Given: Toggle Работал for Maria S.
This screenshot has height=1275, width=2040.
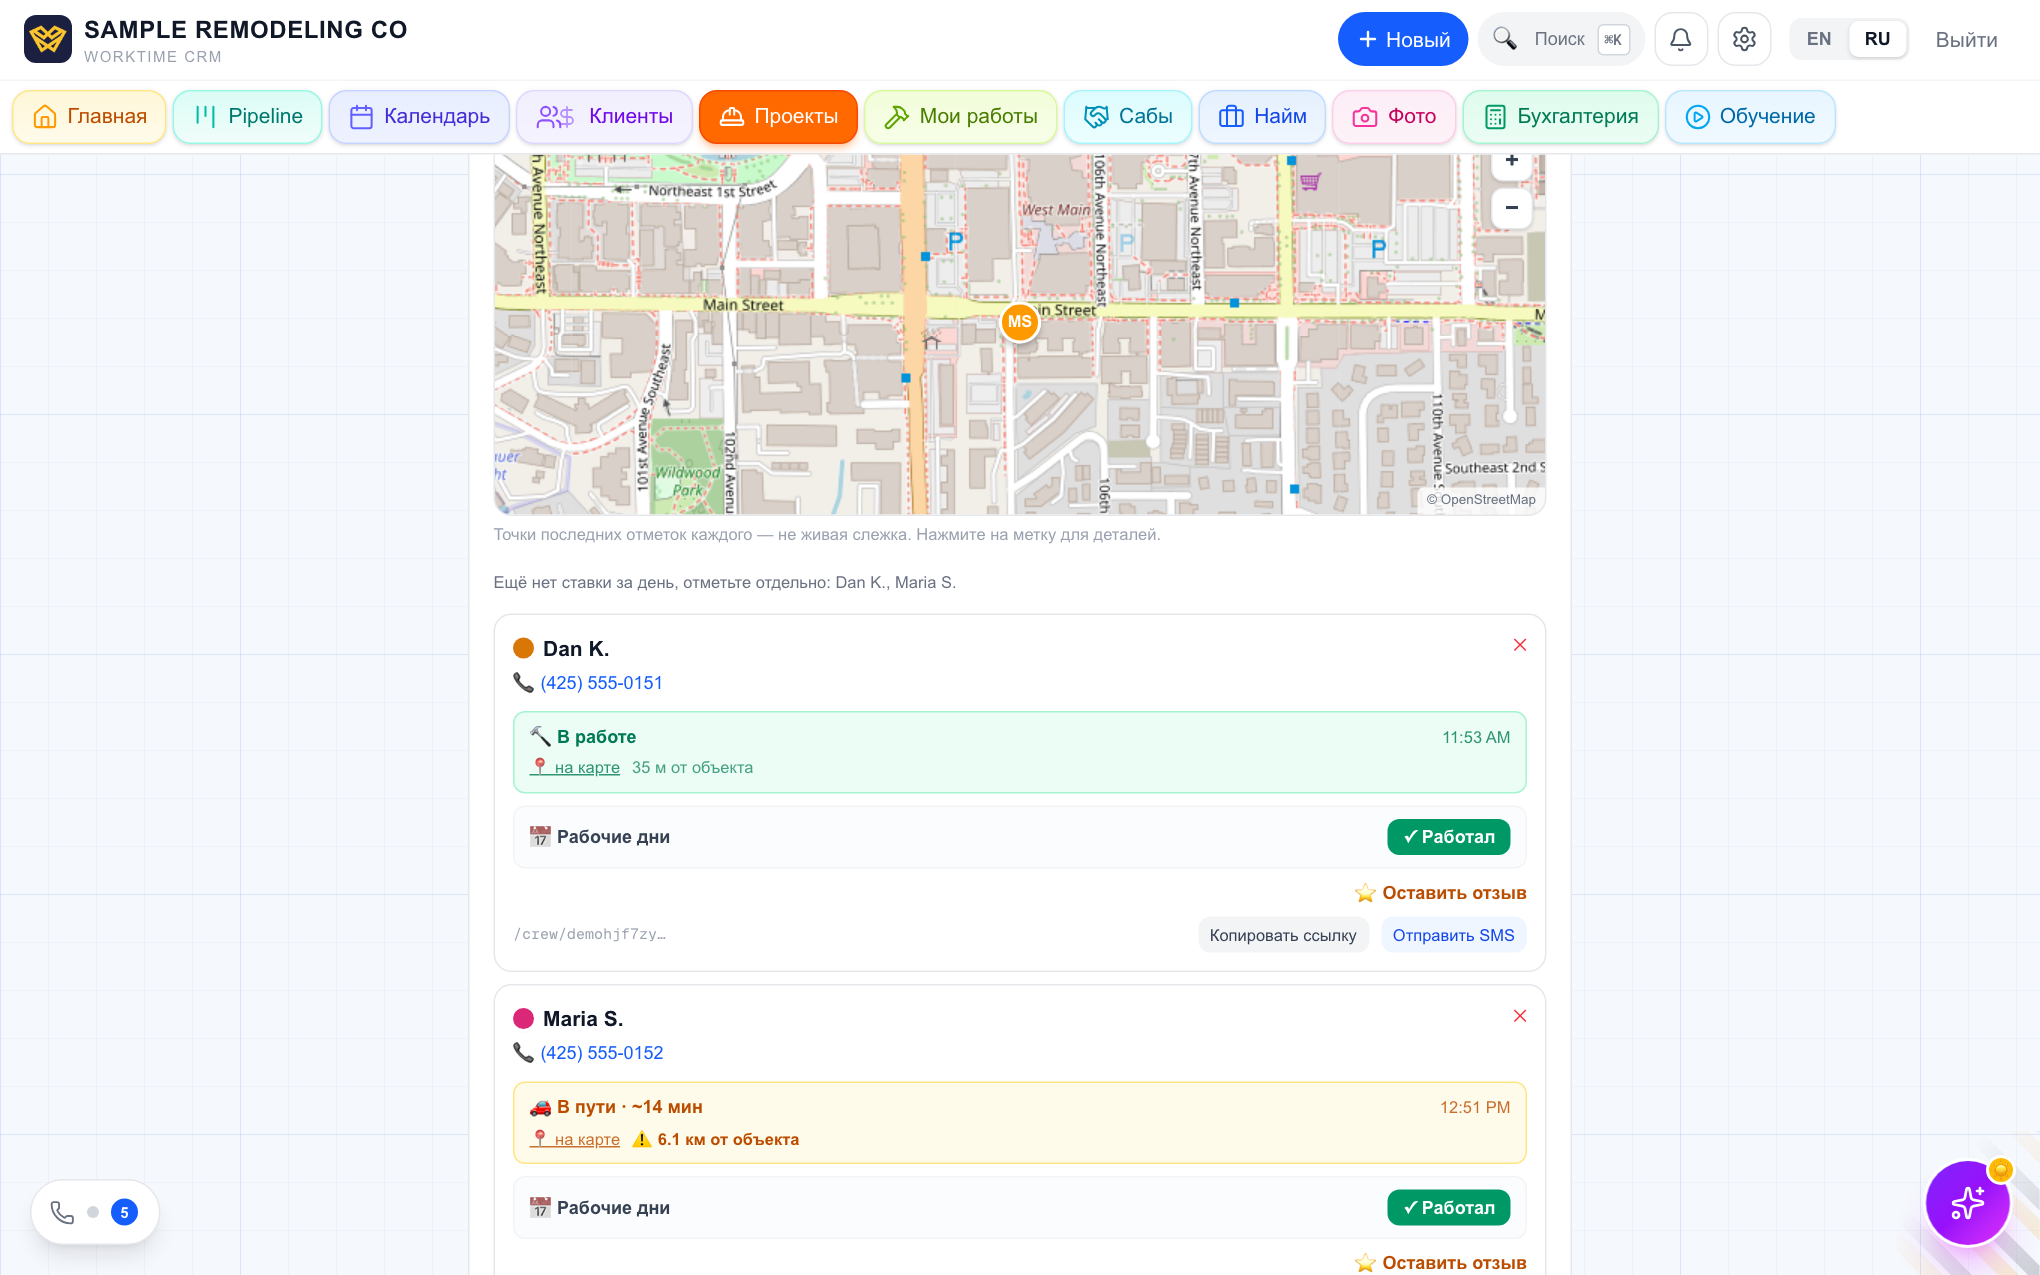Looking at the screenshot, I should 1448,1208.
